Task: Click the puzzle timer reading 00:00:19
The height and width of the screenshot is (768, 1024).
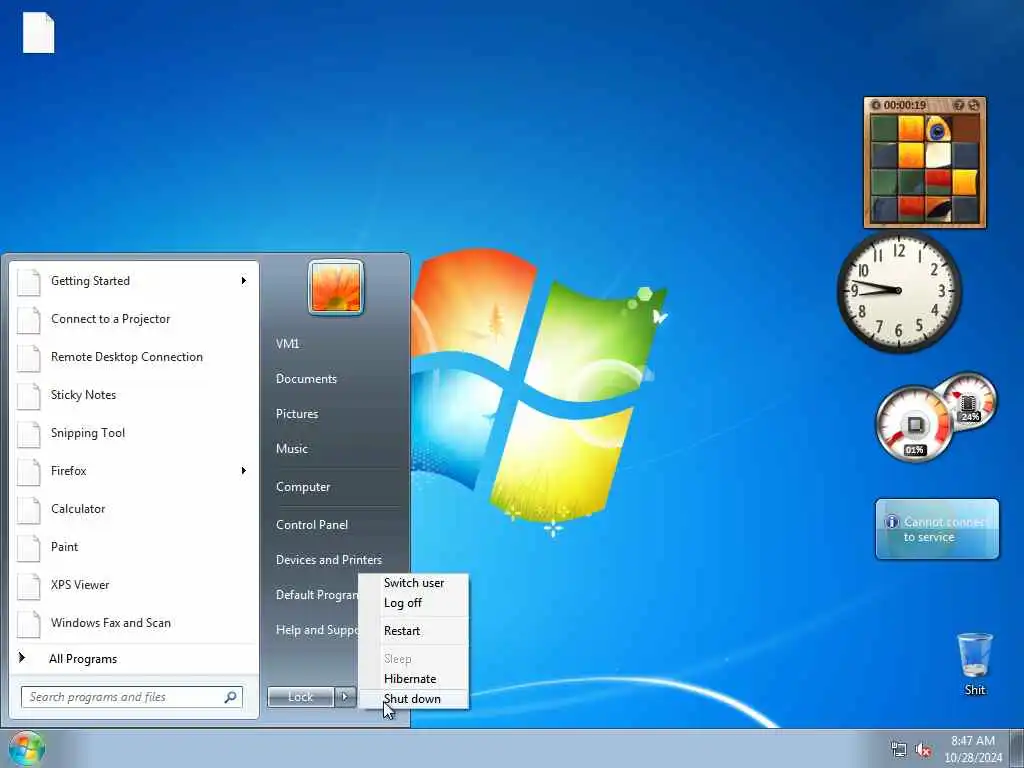Action: [905, 105]
